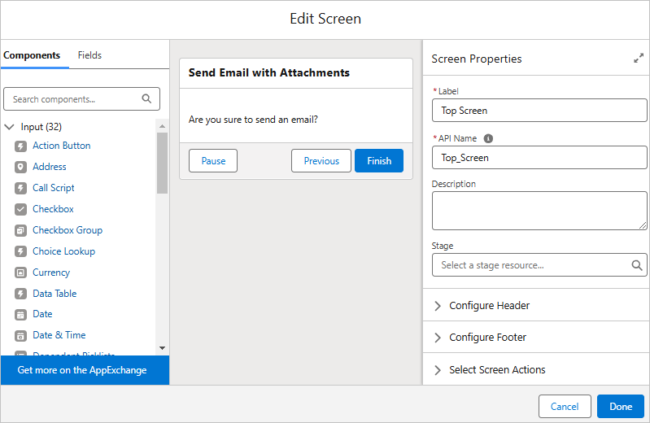Expand the Configure Footer section
The image size is (650, 423).
pos(437,338)
